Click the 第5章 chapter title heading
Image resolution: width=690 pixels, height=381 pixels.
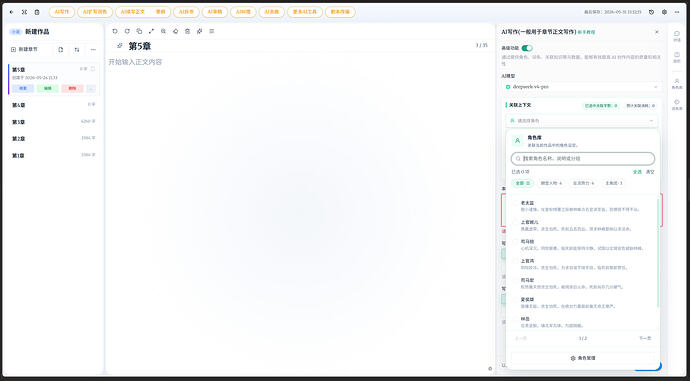point(139,46)
